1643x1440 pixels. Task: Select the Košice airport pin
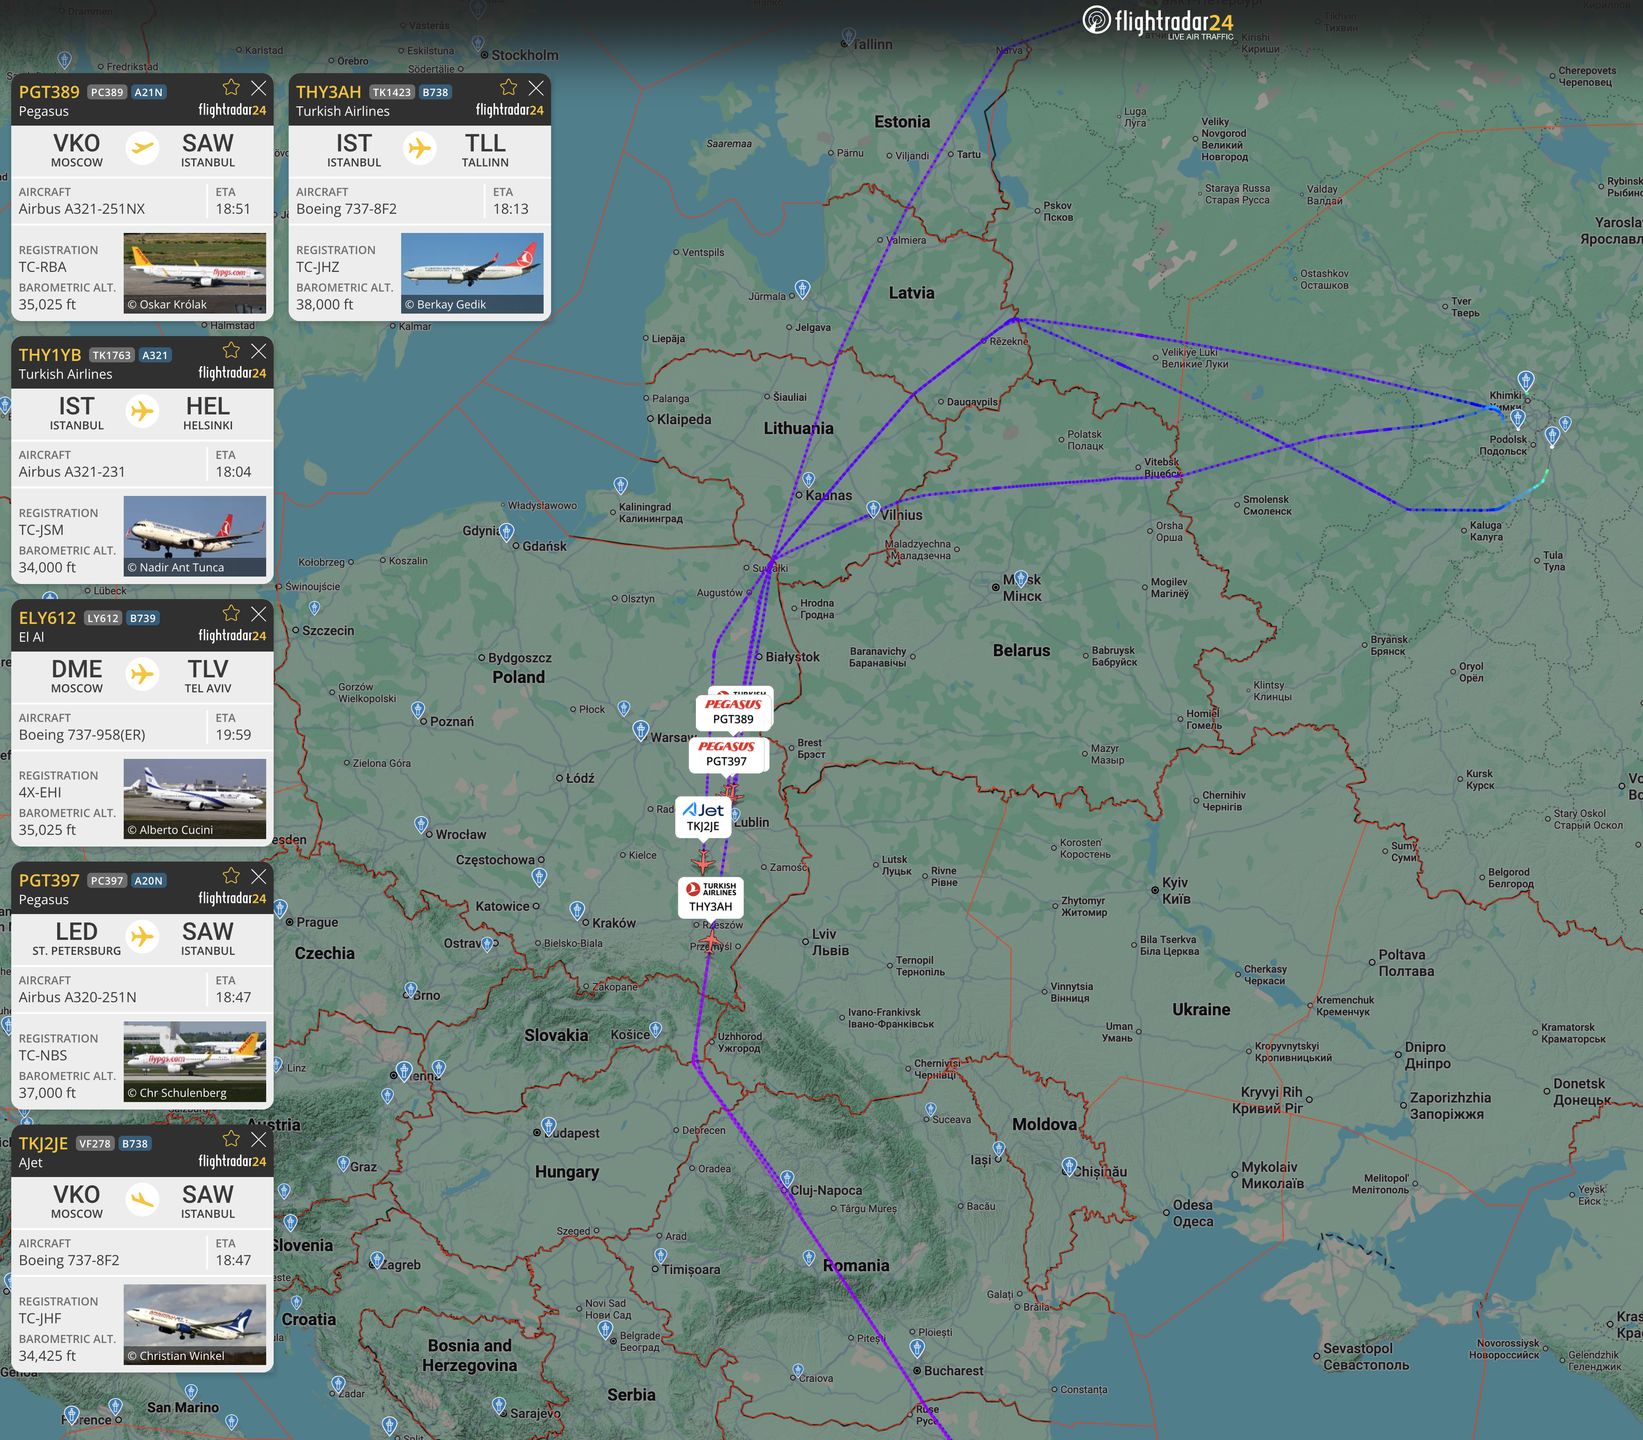coord(655,1029)
